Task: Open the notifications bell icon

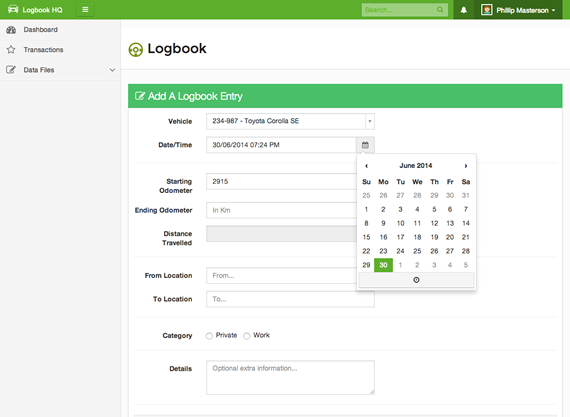Action: point(463,10)
